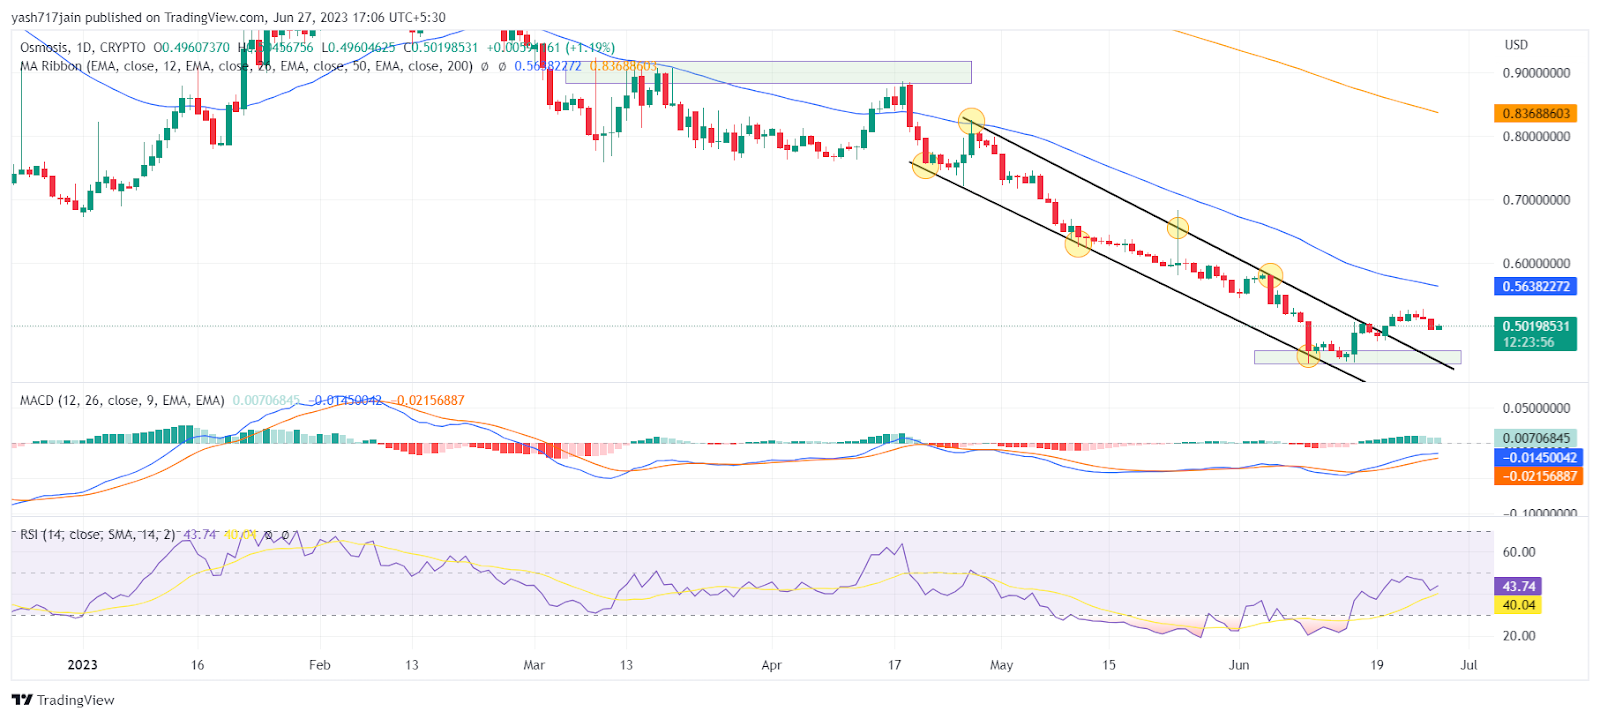Viewport: 1600px width, 719px height.
Task: Click the 0.90000000 price axis label
Action: coord(1536,73)
